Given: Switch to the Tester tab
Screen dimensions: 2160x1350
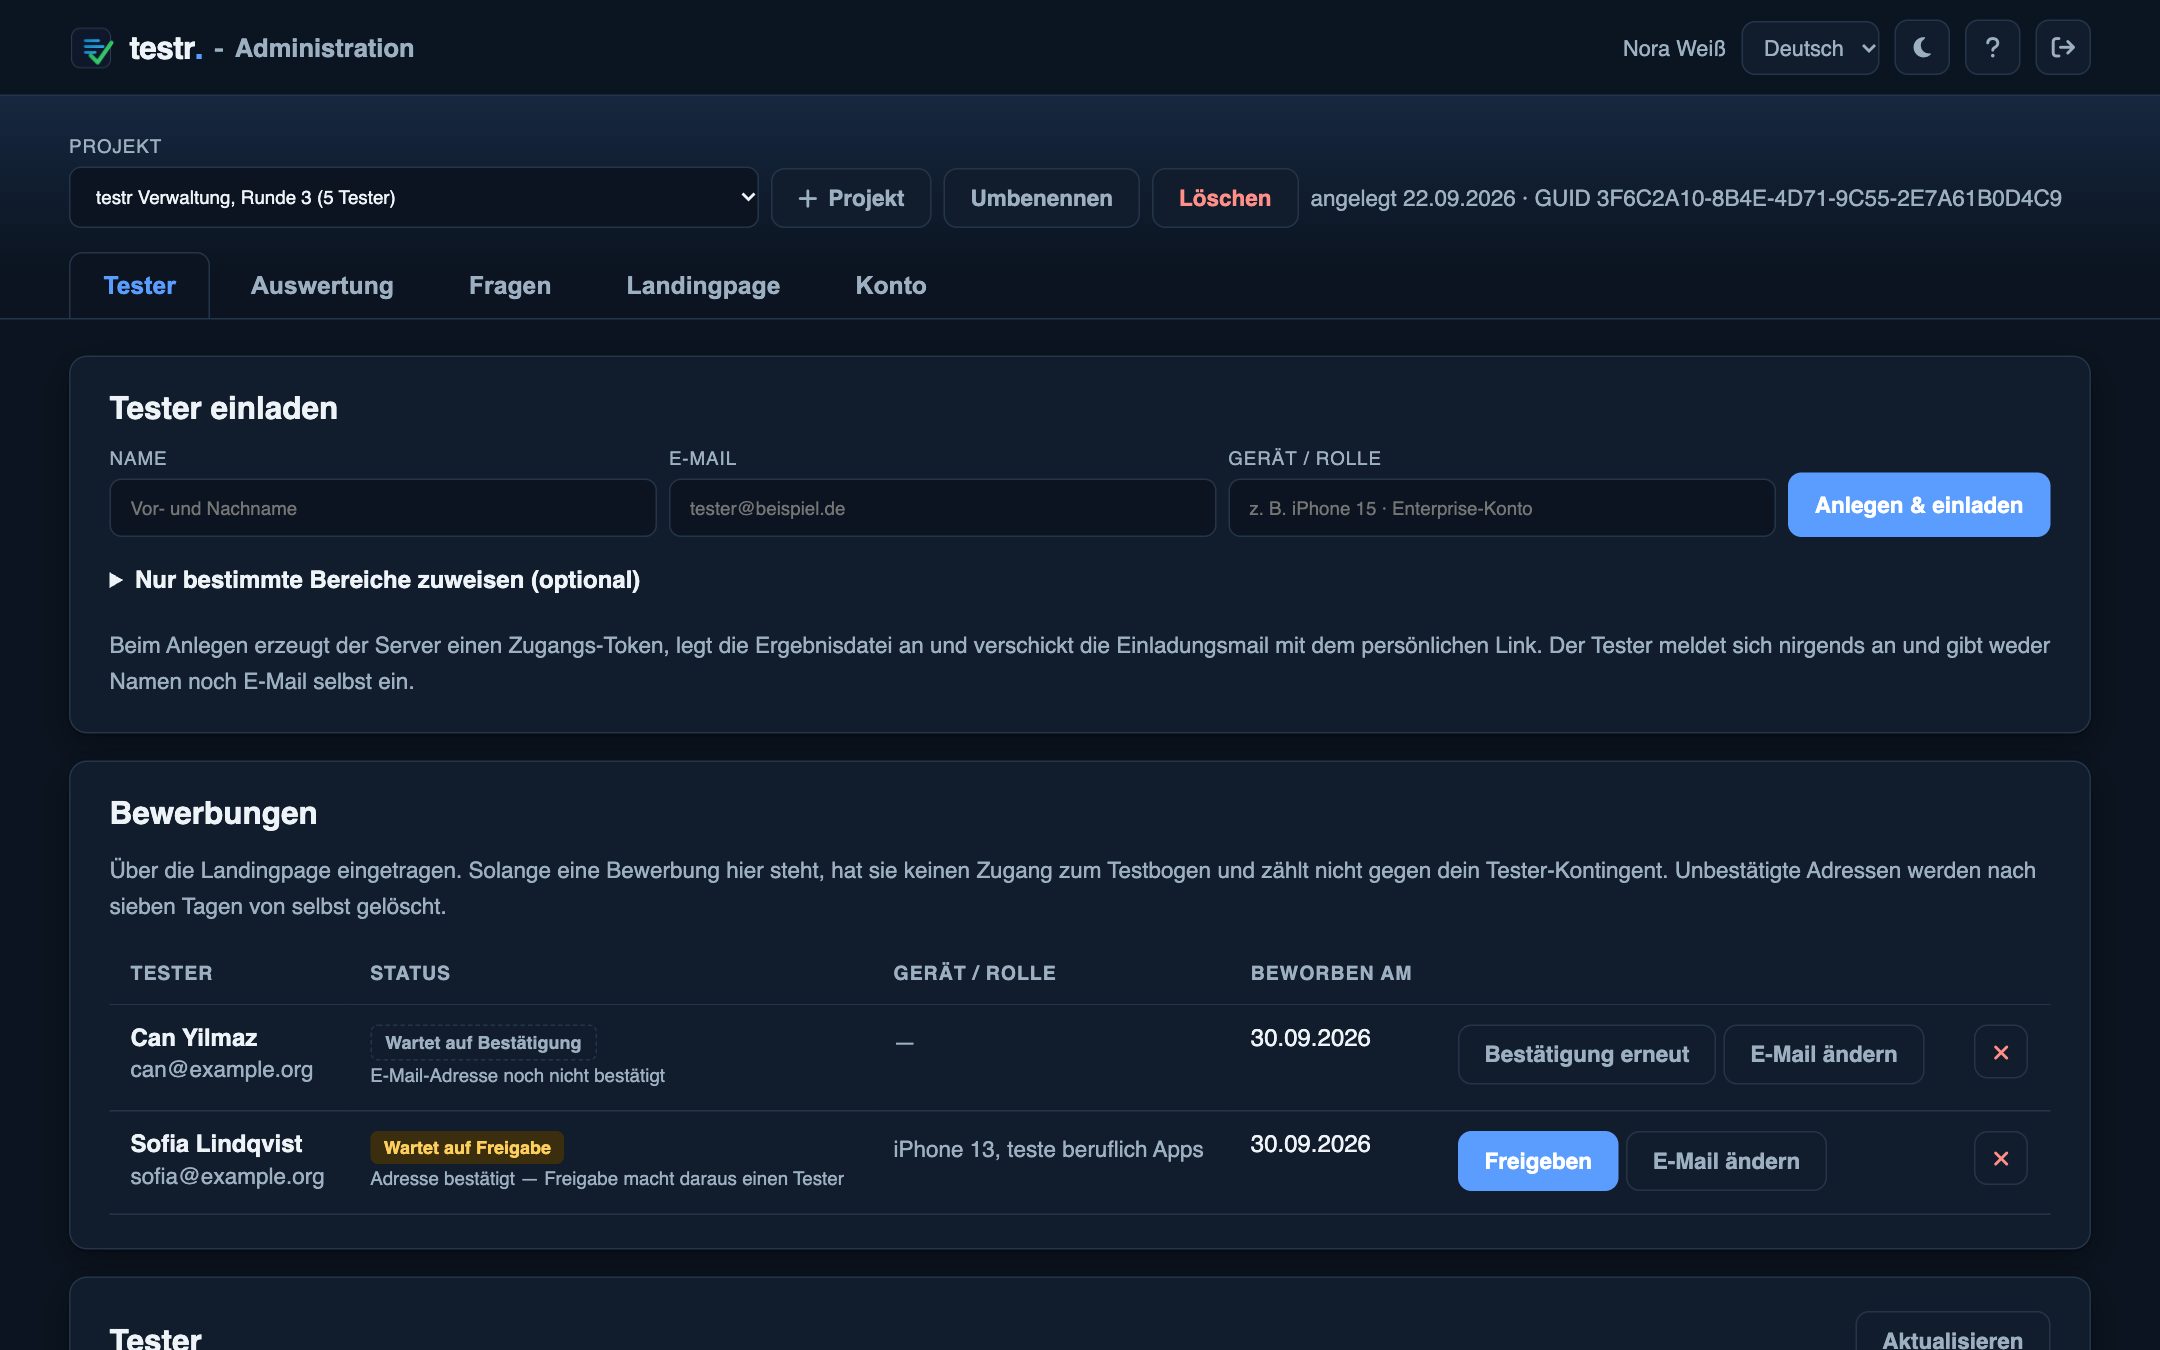Looking at the screenshot, I should [x=139, y=286].
